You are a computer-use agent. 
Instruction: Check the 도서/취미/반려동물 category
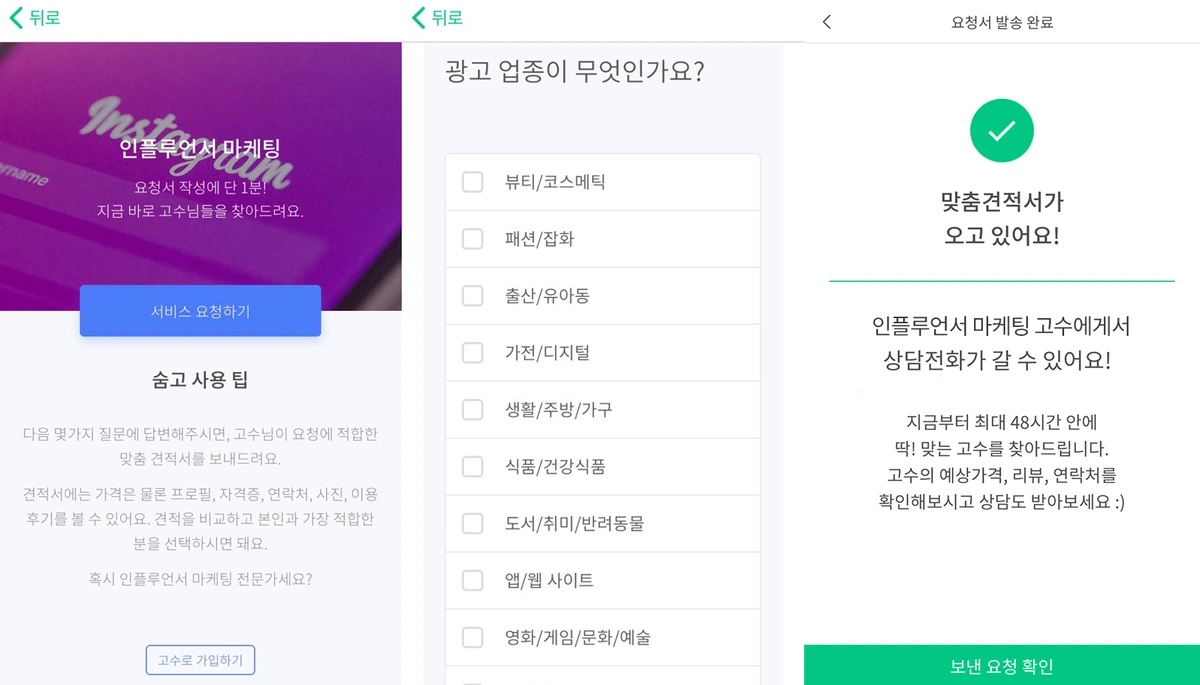coord(473,523)
